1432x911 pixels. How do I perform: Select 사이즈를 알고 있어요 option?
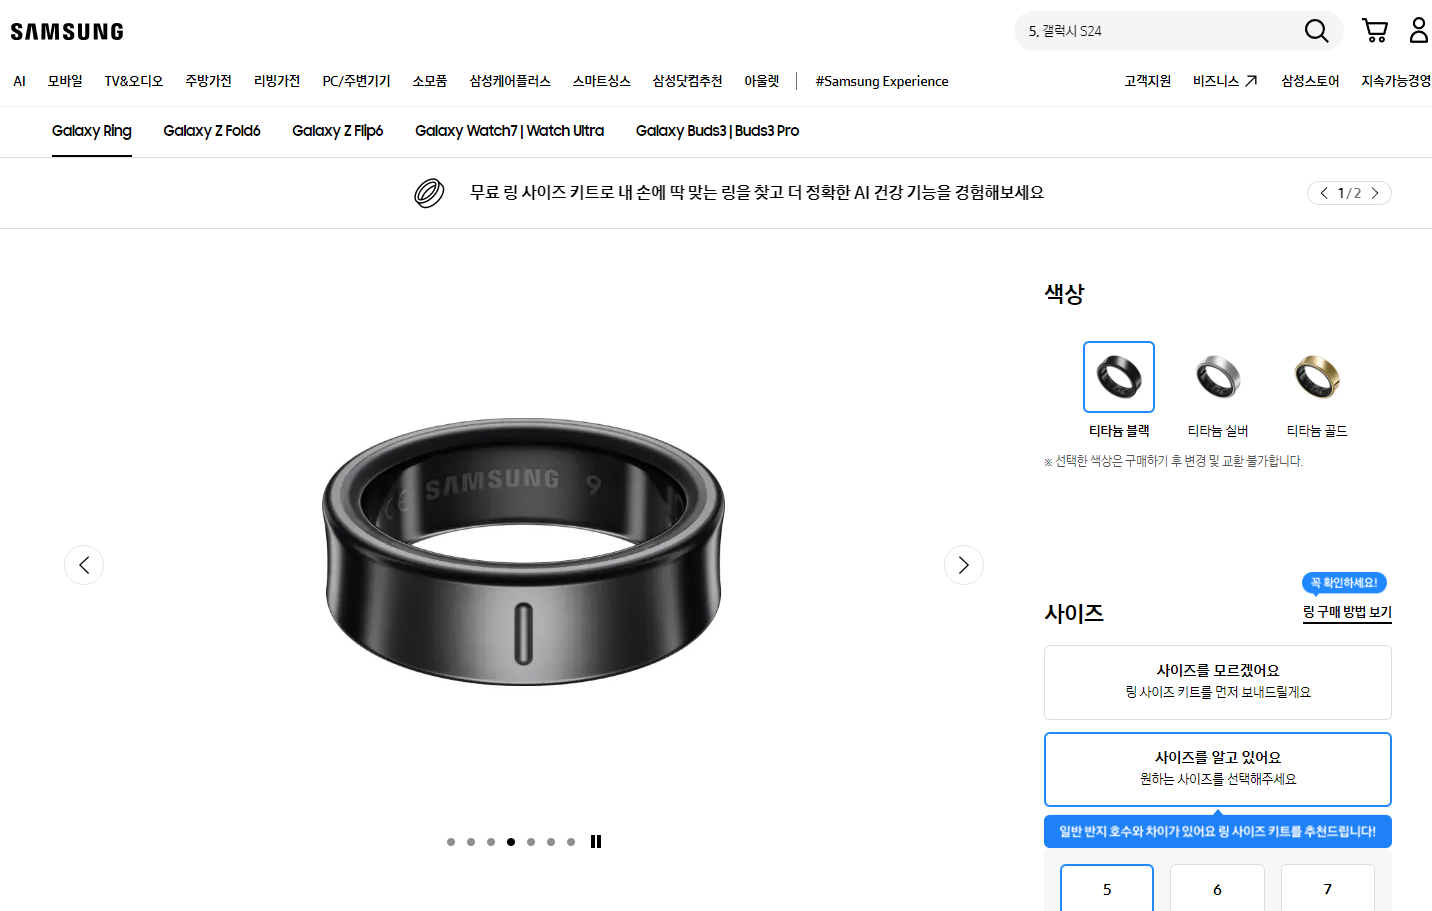coord(1218,769)
